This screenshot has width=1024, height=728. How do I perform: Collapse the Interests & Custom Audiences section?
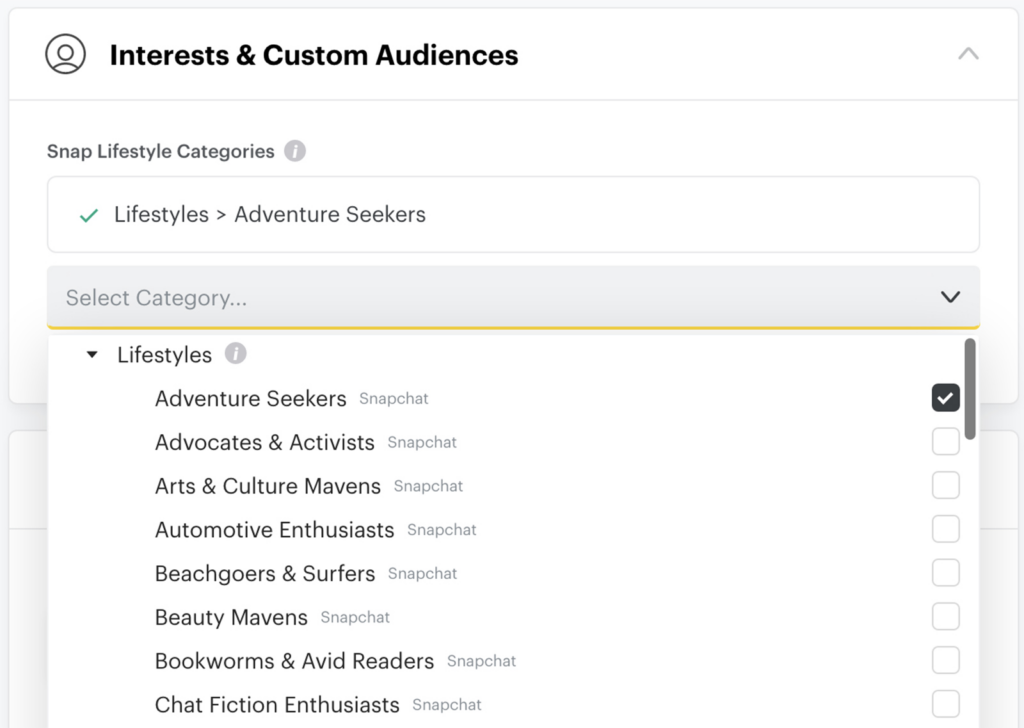968,54
